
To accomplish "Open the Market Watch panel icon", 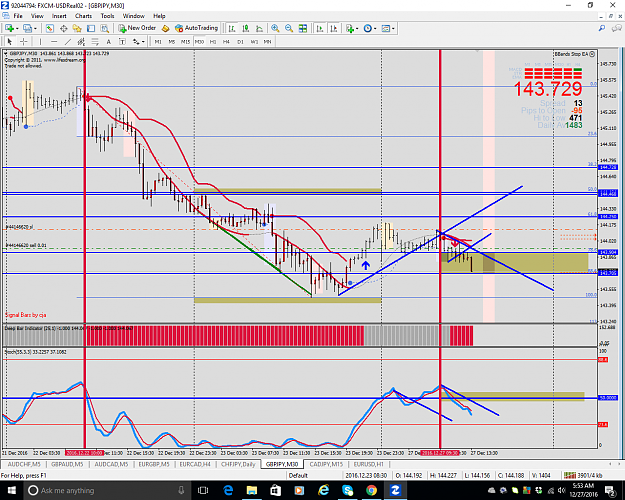I will point(50,28).
